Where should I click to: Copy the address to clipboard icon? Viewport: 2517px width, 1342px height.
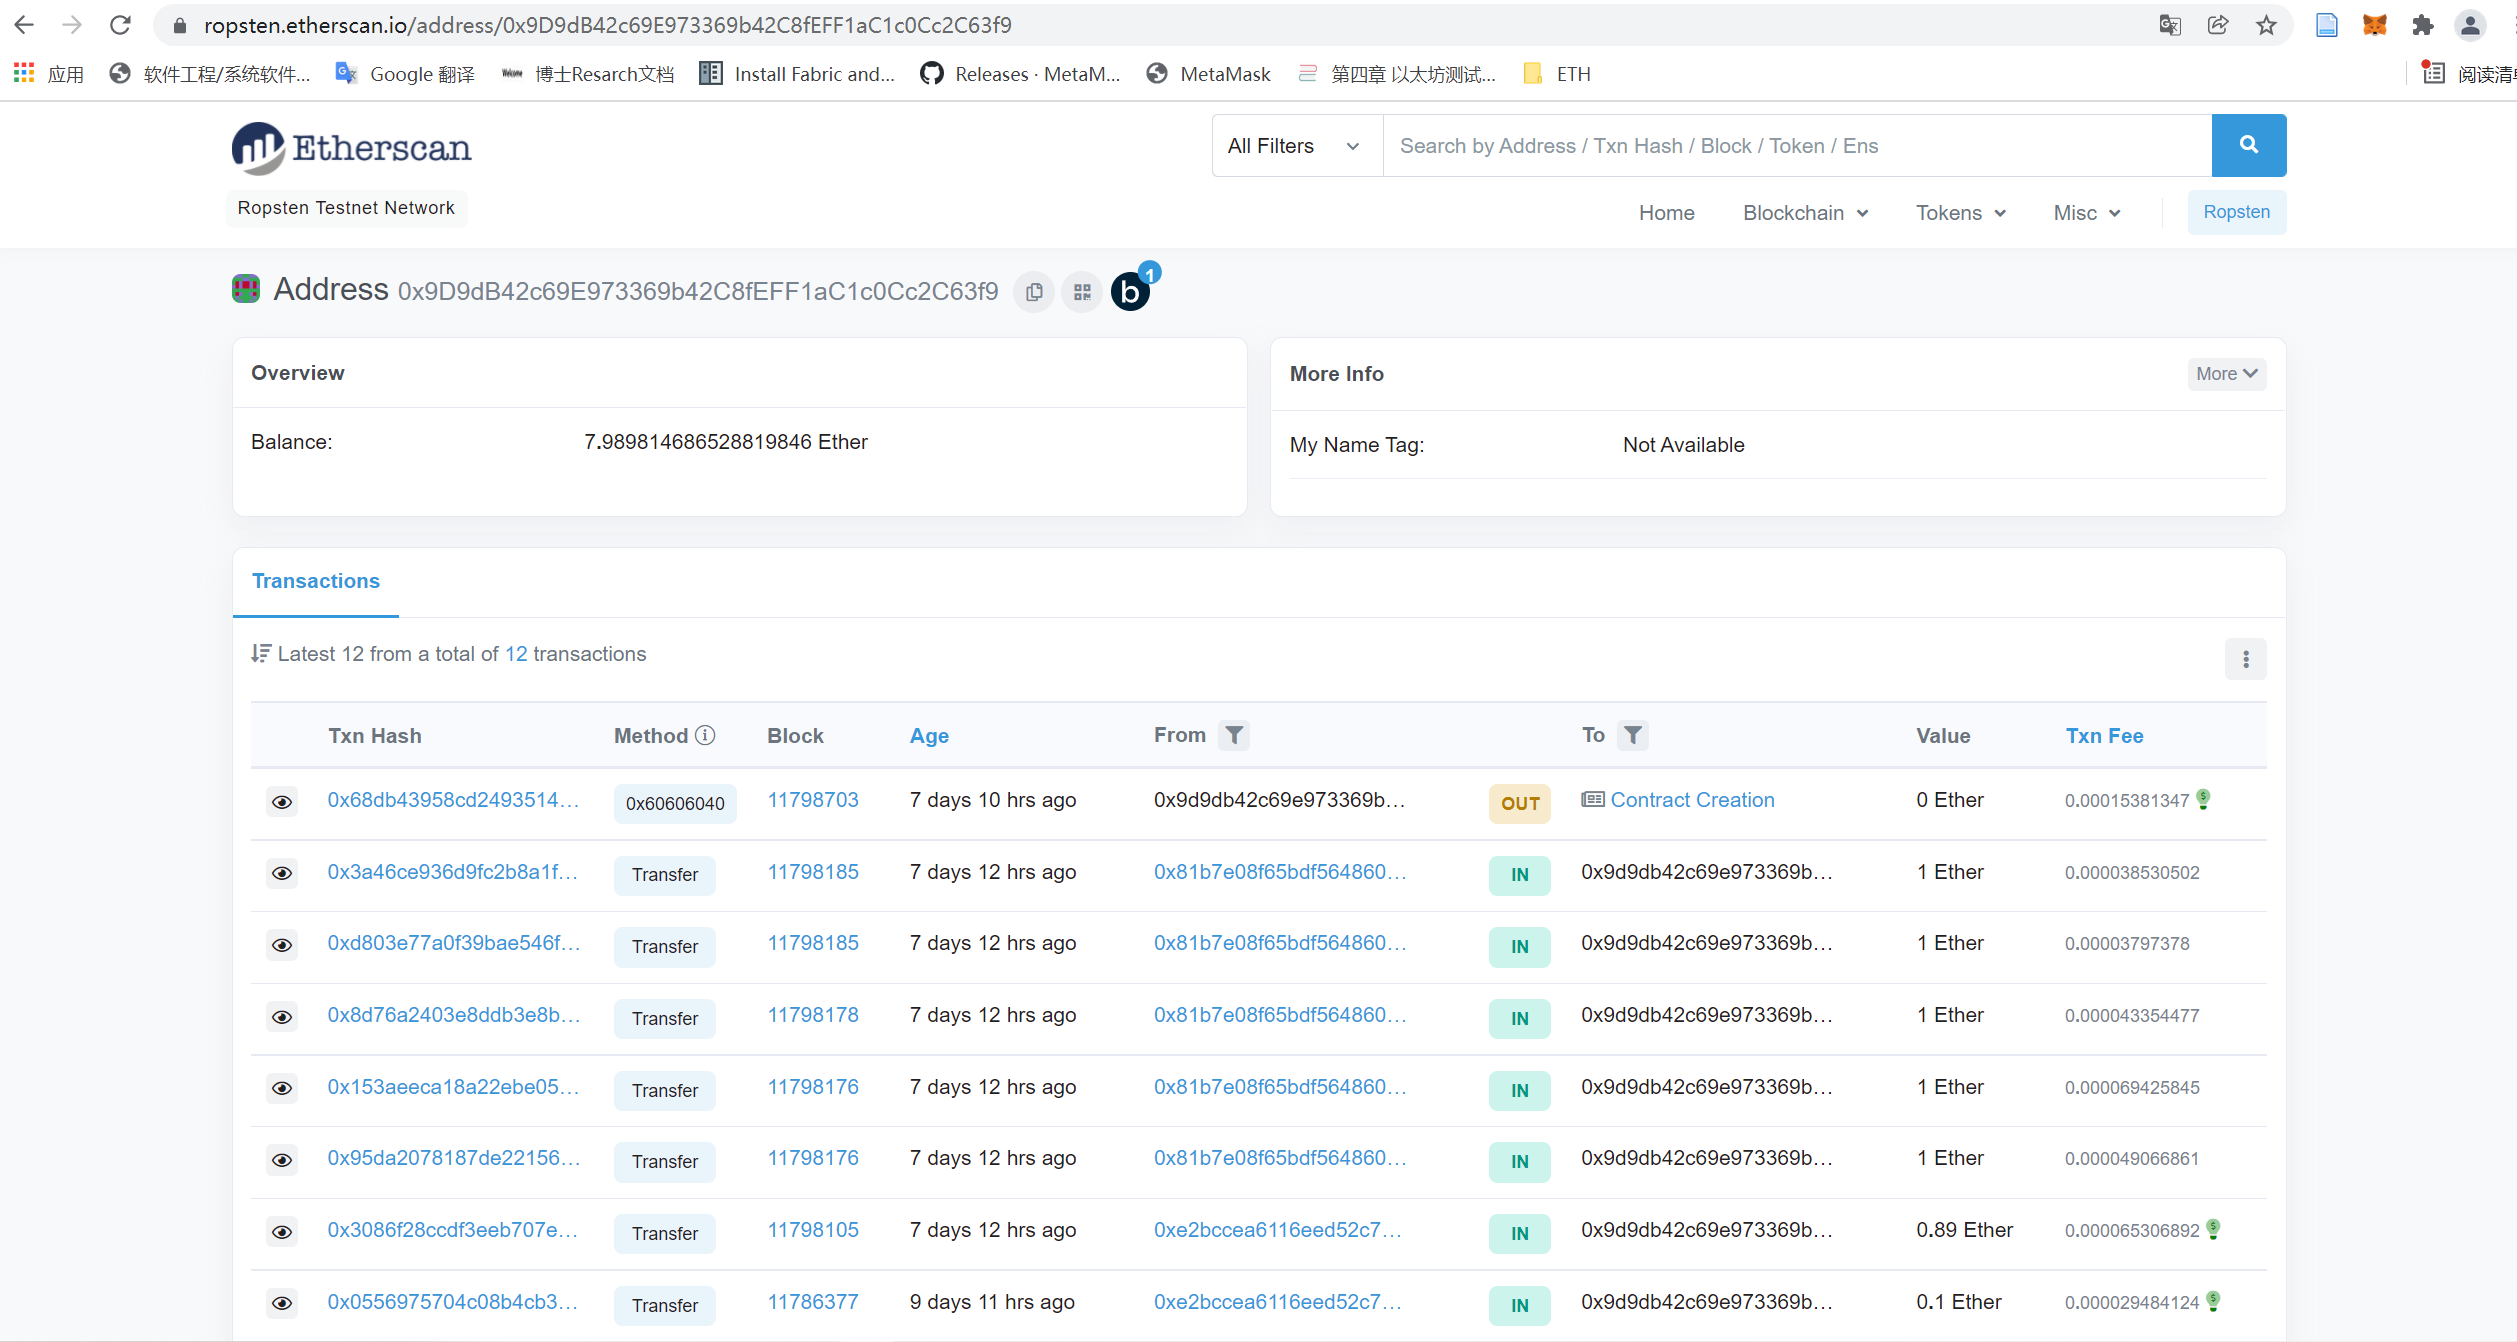(x=1034, y=292)
